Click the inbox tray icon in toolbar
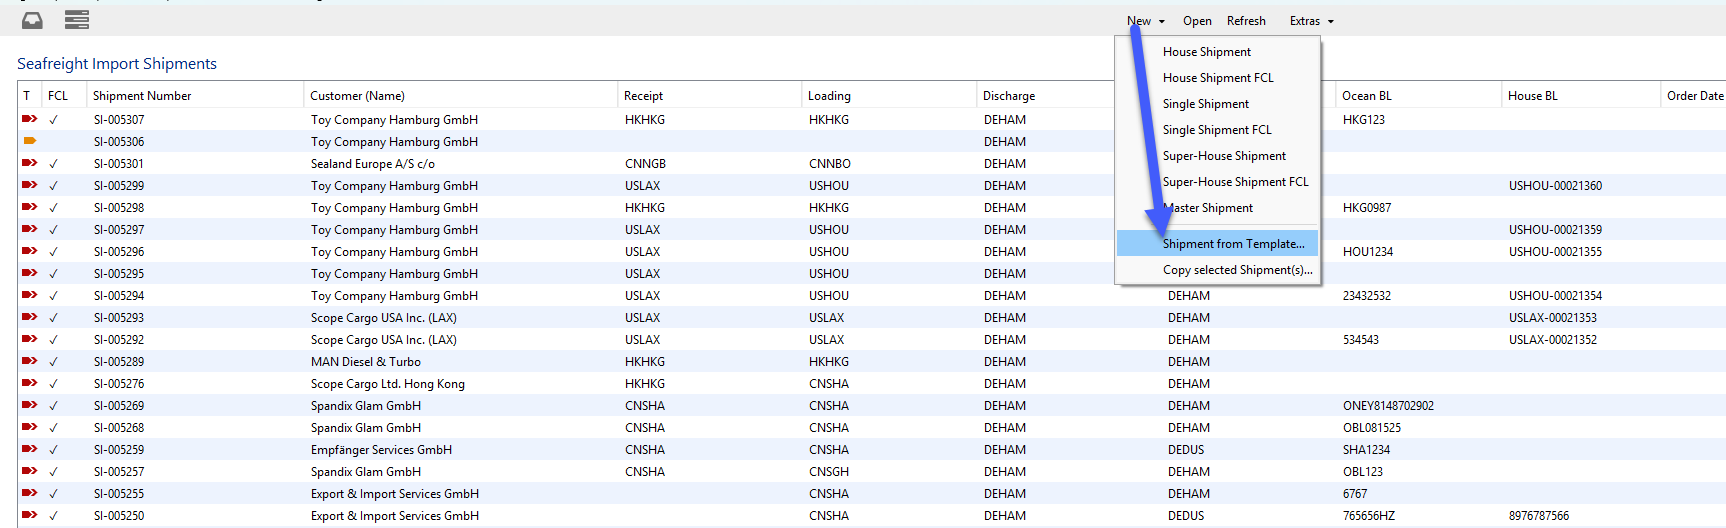The width and height of the screenshot is (1726, 528). click(33, 20)
